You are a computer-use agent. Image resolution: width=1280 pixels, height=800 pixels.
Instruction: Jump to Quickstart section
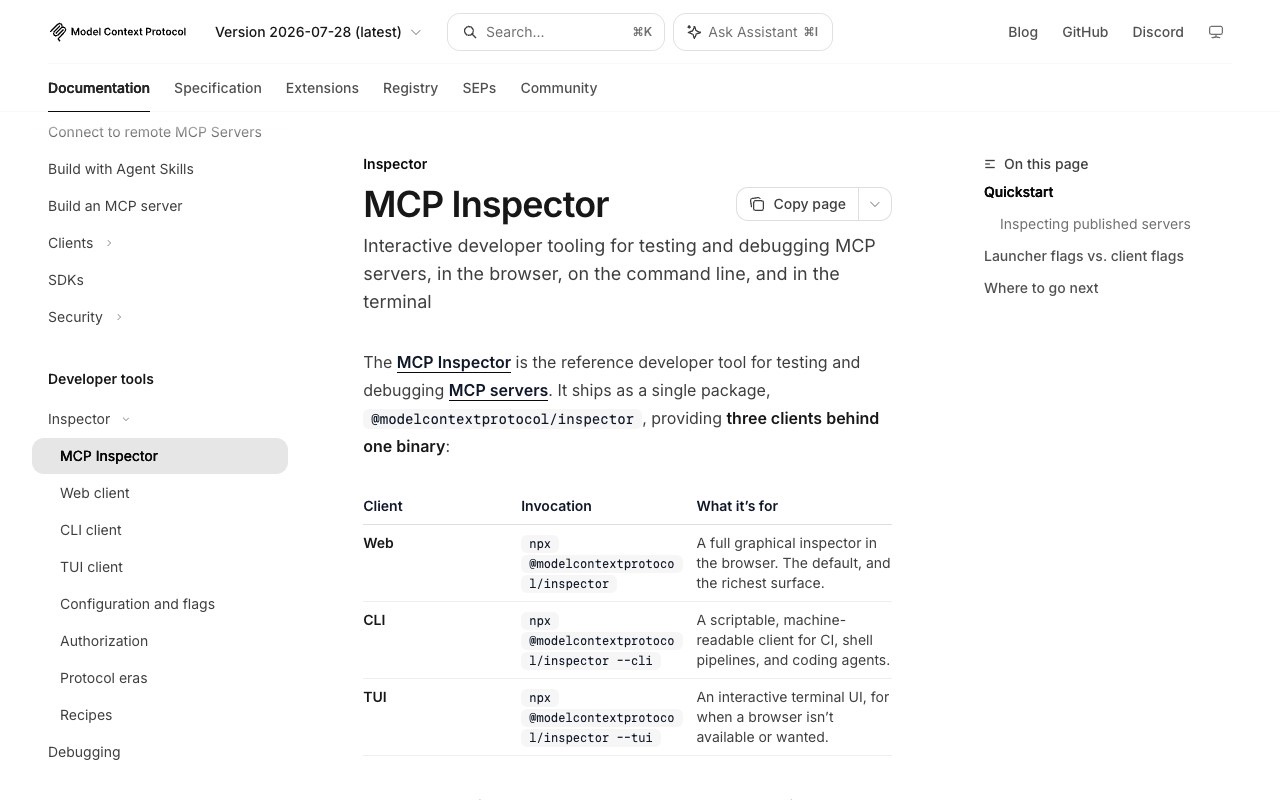pyautogui.click(x=1018, y=192)
